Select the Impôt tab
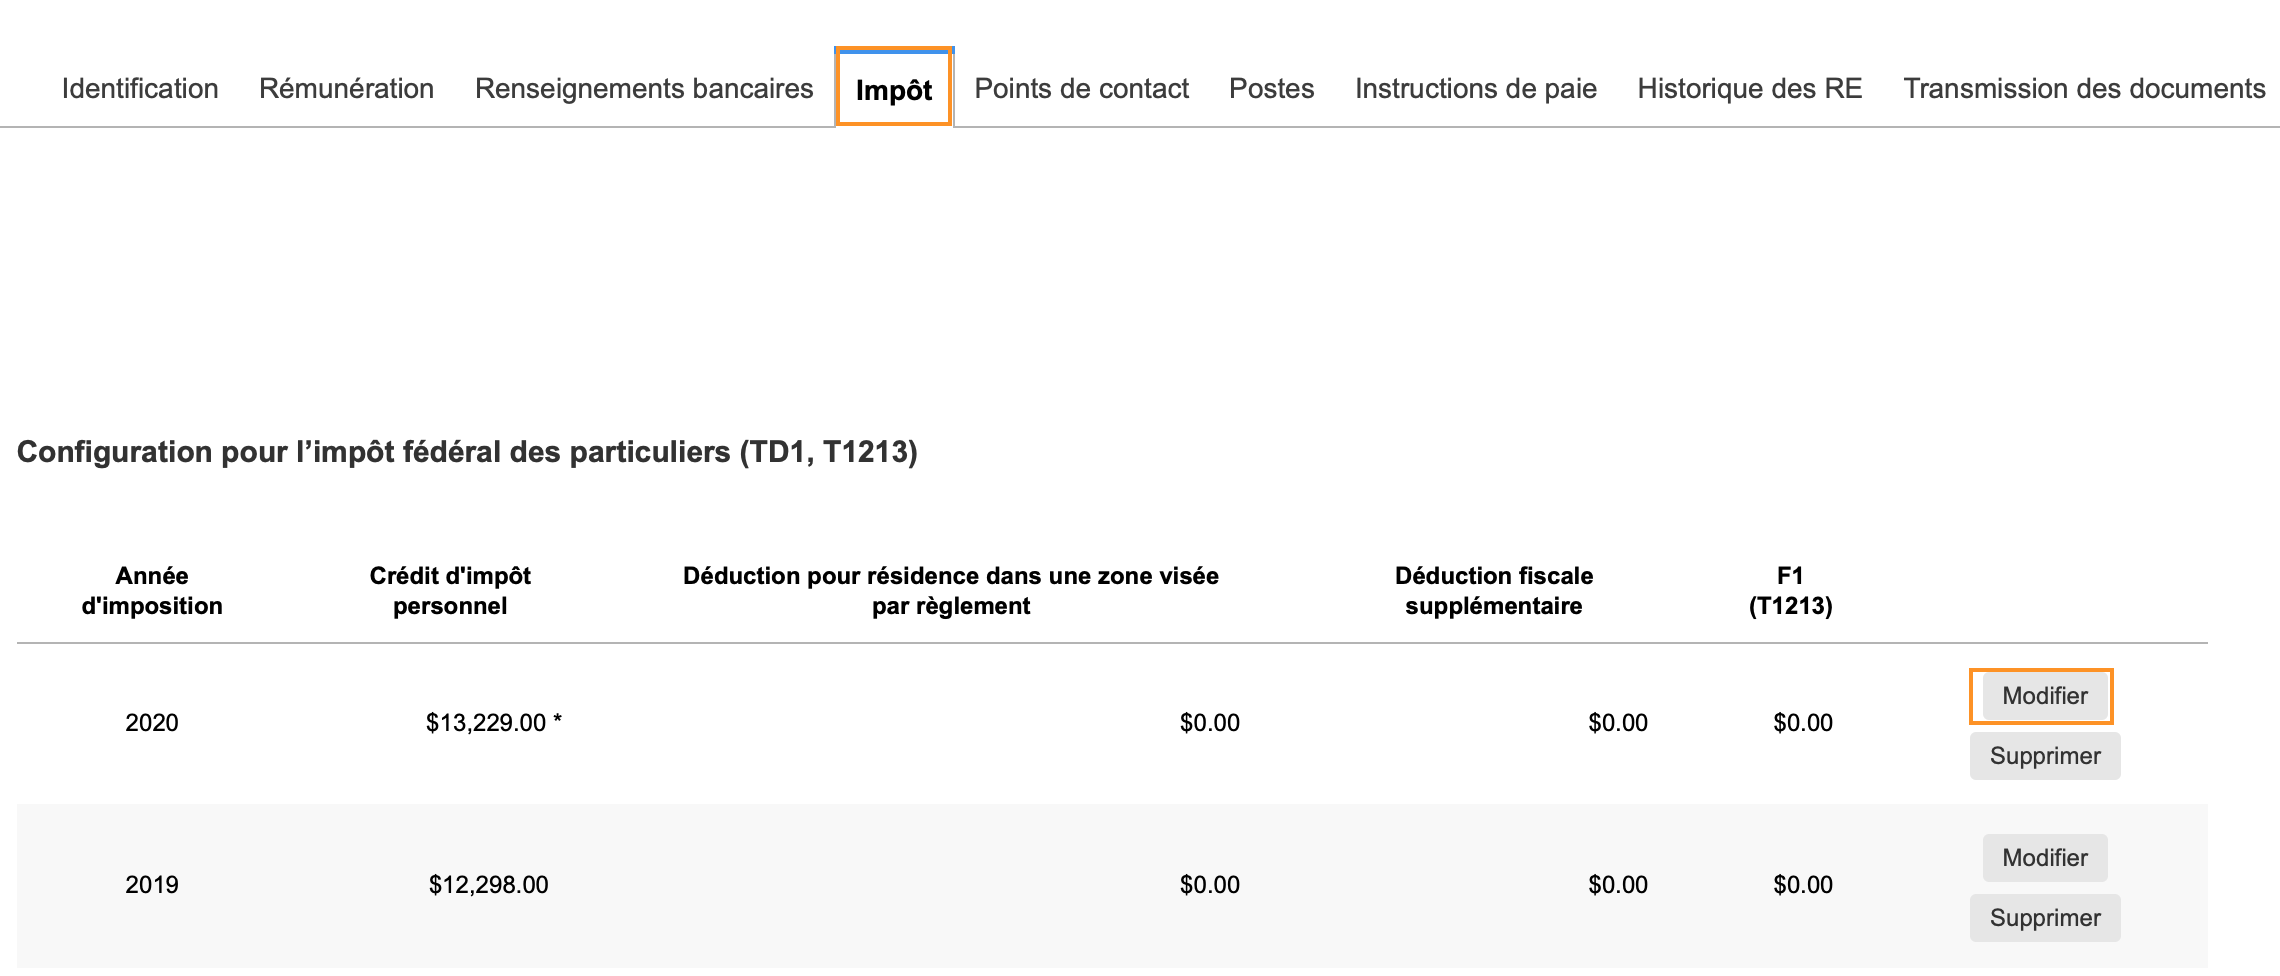The width and height of the screenshot is (2280, 976). [894, 90]
